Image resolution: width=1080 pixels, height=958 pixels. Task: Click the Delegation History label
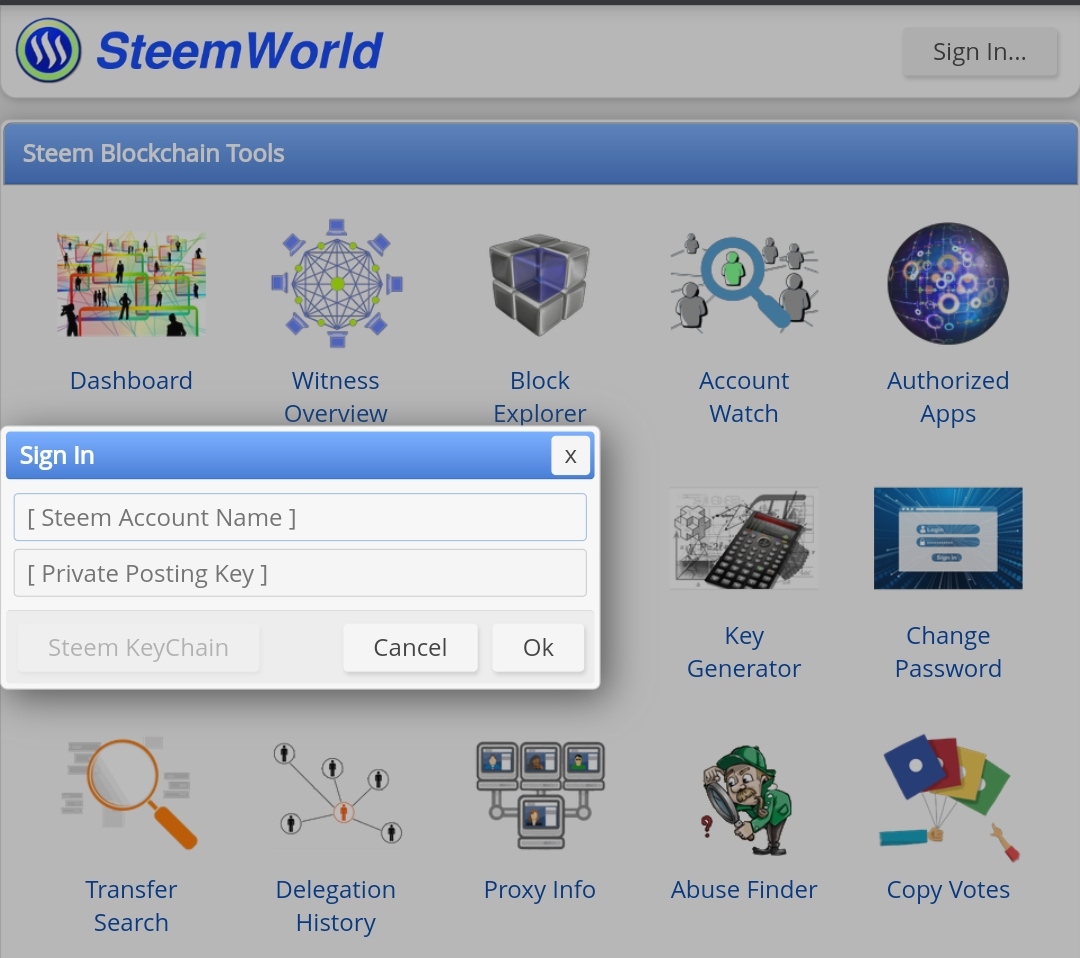[x=336, y=906]
